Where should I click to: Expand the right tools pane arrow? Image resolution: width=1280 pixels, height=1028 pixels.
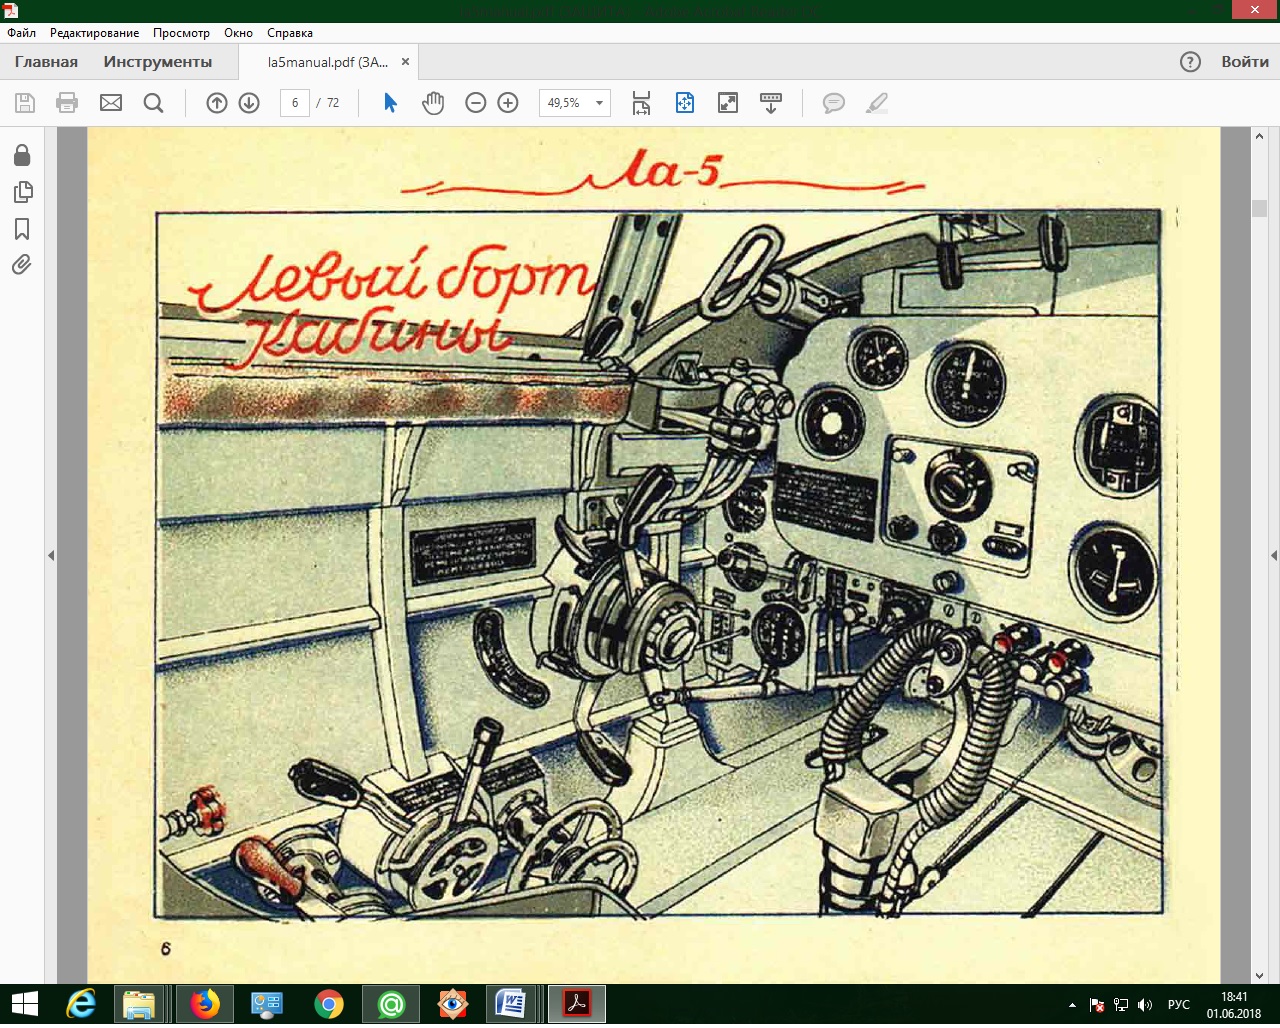pyautogui.click(x=1273, y=555)
